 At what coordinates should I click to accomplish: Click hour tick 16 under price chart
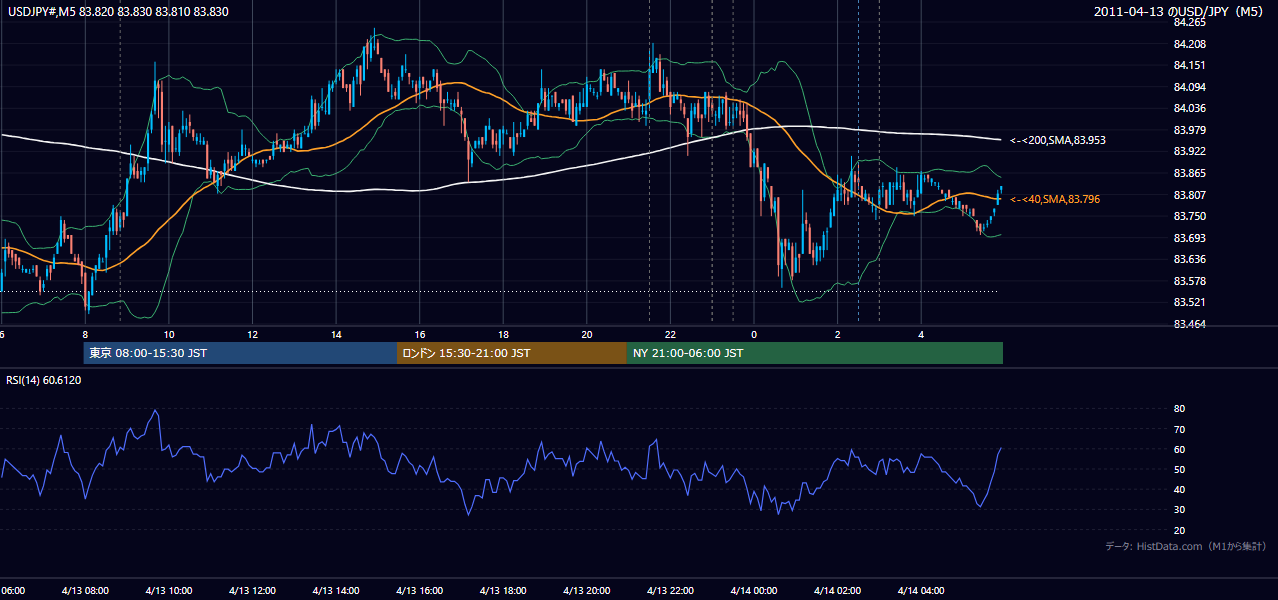pyautogui.click(x=420, y=335)
